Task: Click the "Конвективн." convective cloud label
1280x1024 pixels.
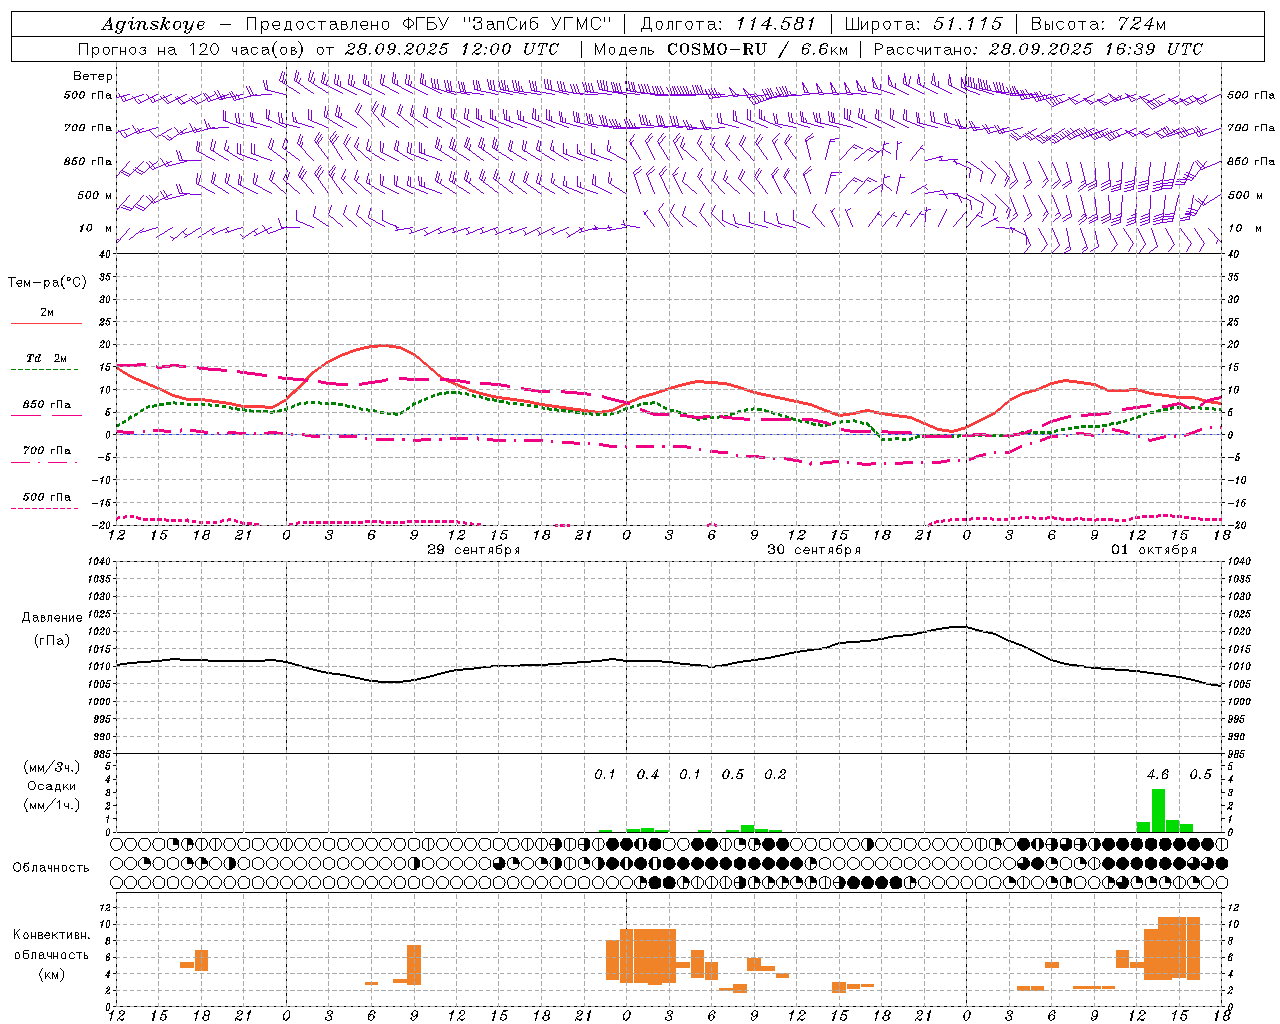Action: point(52,935)
